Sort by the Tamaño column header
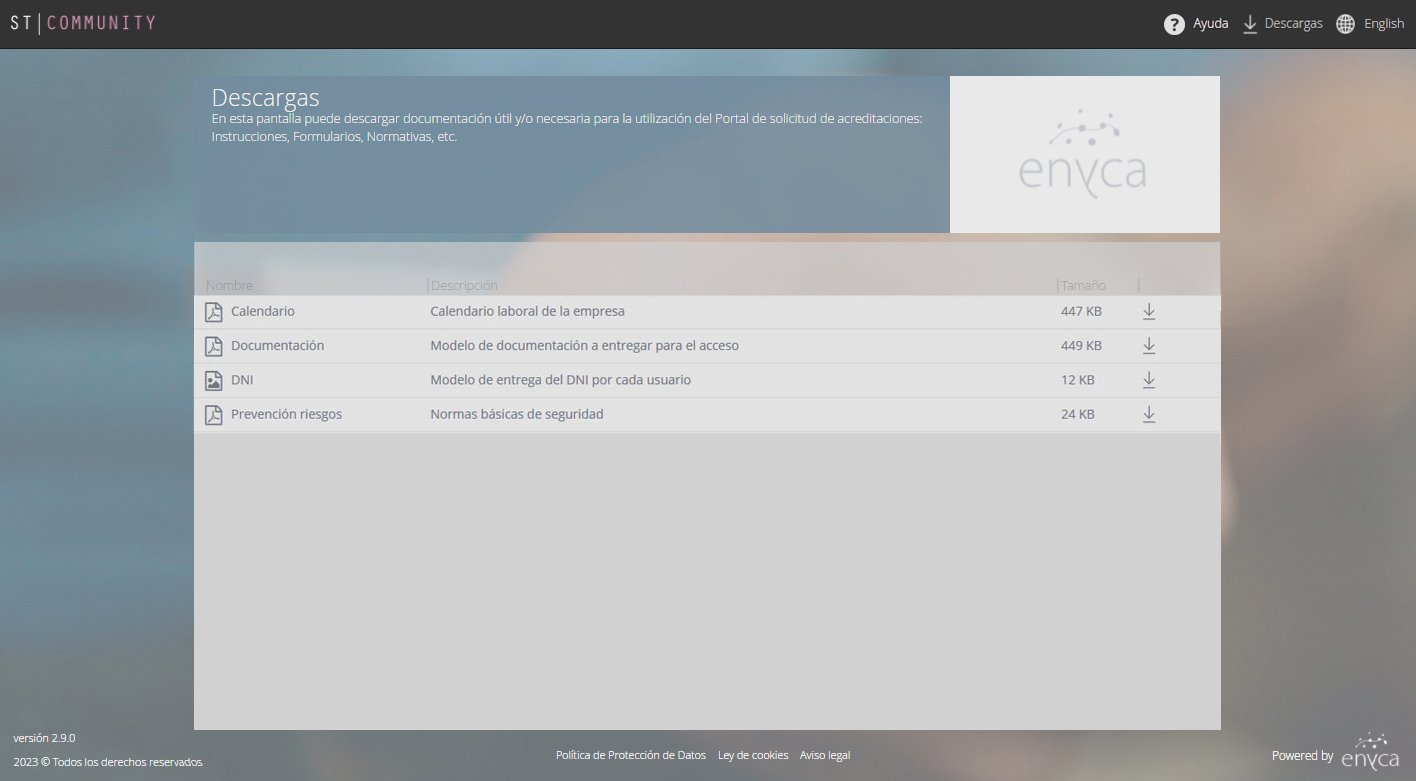The image size is (1416, 781). click(x=1083, y=285)
